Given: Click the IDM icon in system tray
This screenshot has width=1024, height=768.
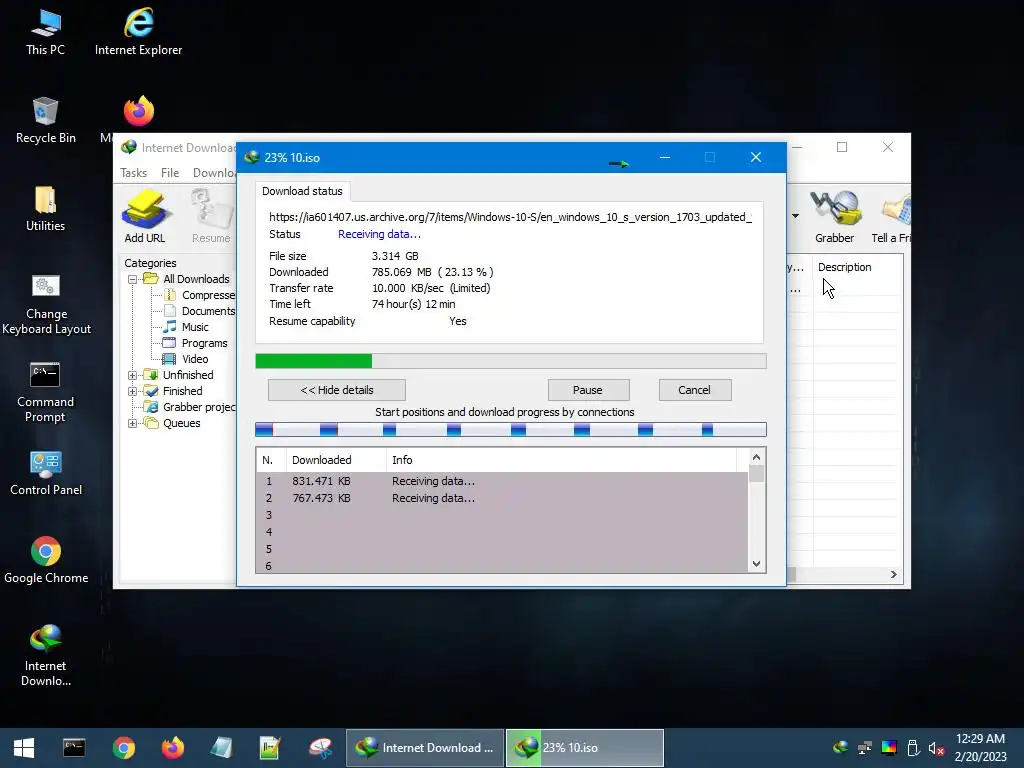Looking at the screenshot, I should [x=841, y=747].
